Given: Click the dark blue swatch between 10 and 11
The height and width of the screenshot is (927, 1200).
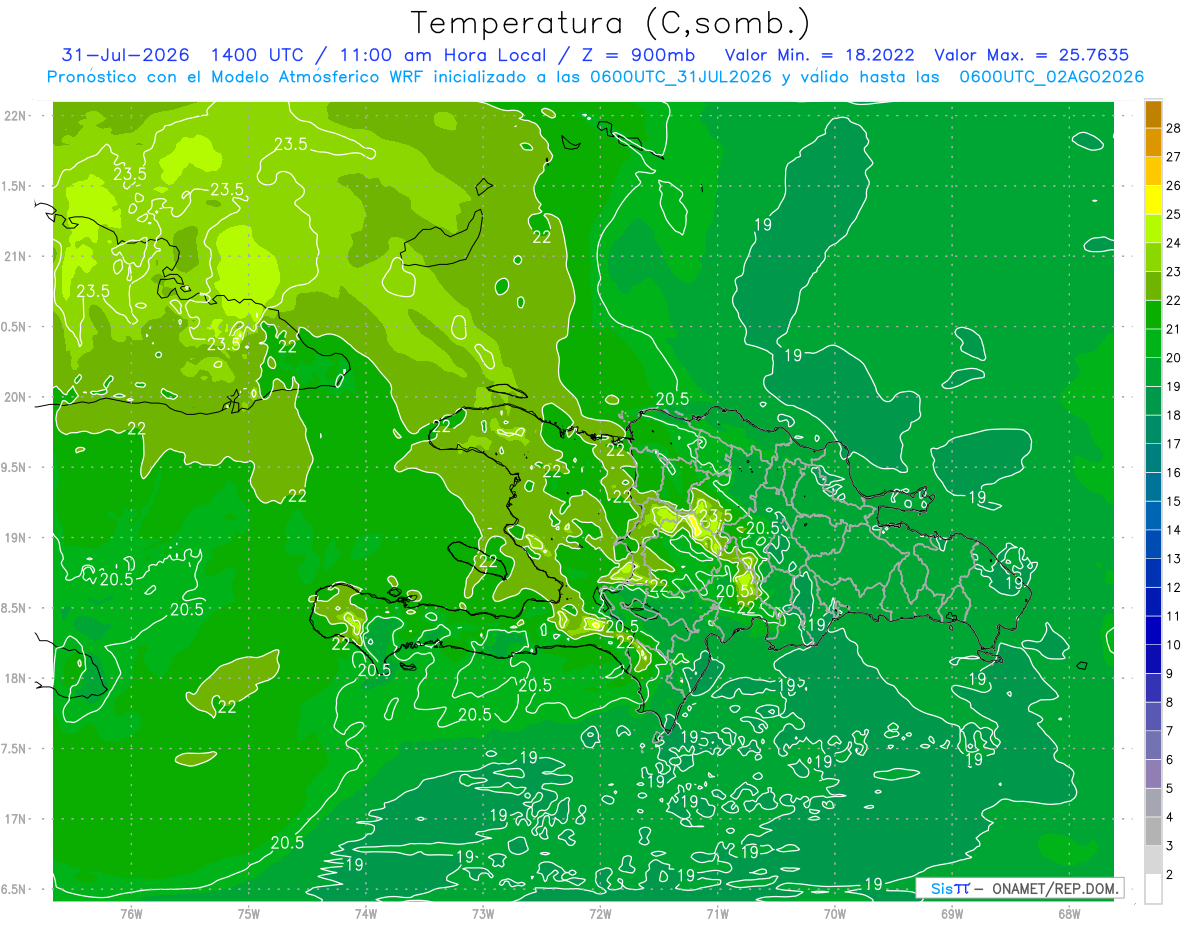Looking at the screenshot, I should (1153, 630).
